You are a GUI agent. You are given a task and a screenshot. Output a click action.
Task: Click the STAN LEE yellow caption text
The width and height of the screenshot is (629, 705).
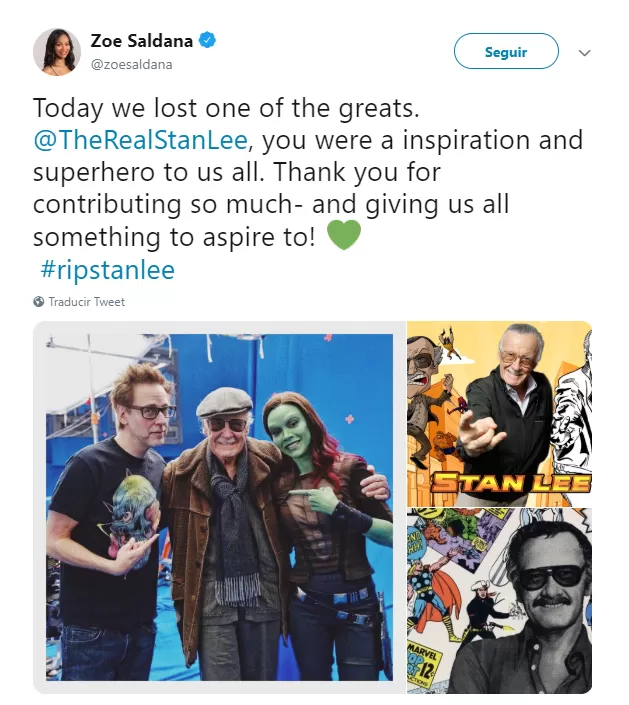tap(511, 483)
